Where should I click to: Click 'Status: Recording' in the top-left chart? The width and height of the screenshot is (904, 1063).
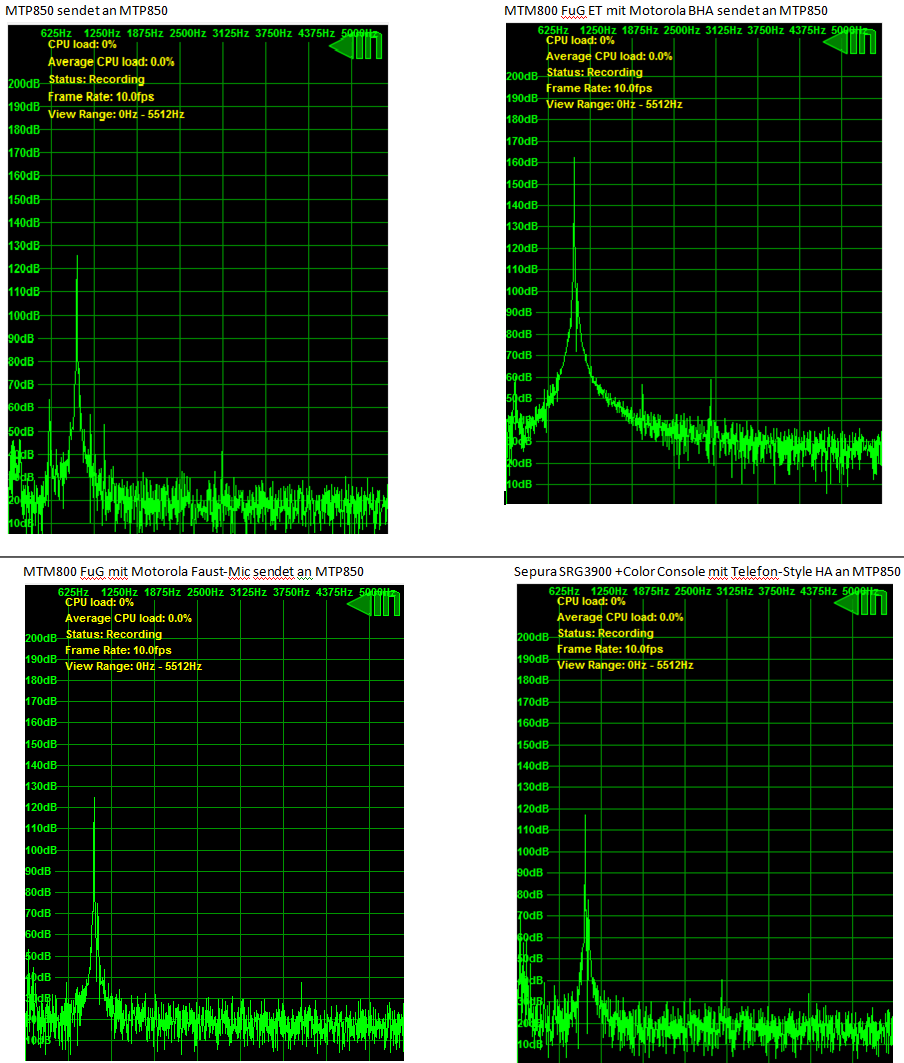coord(96,79)
